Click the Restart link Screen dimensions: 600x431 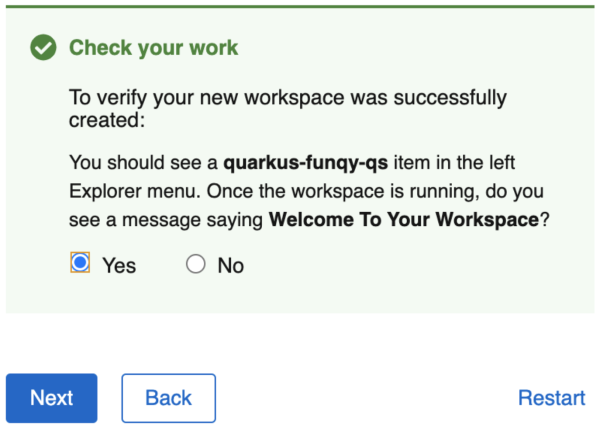pos(551,398)
